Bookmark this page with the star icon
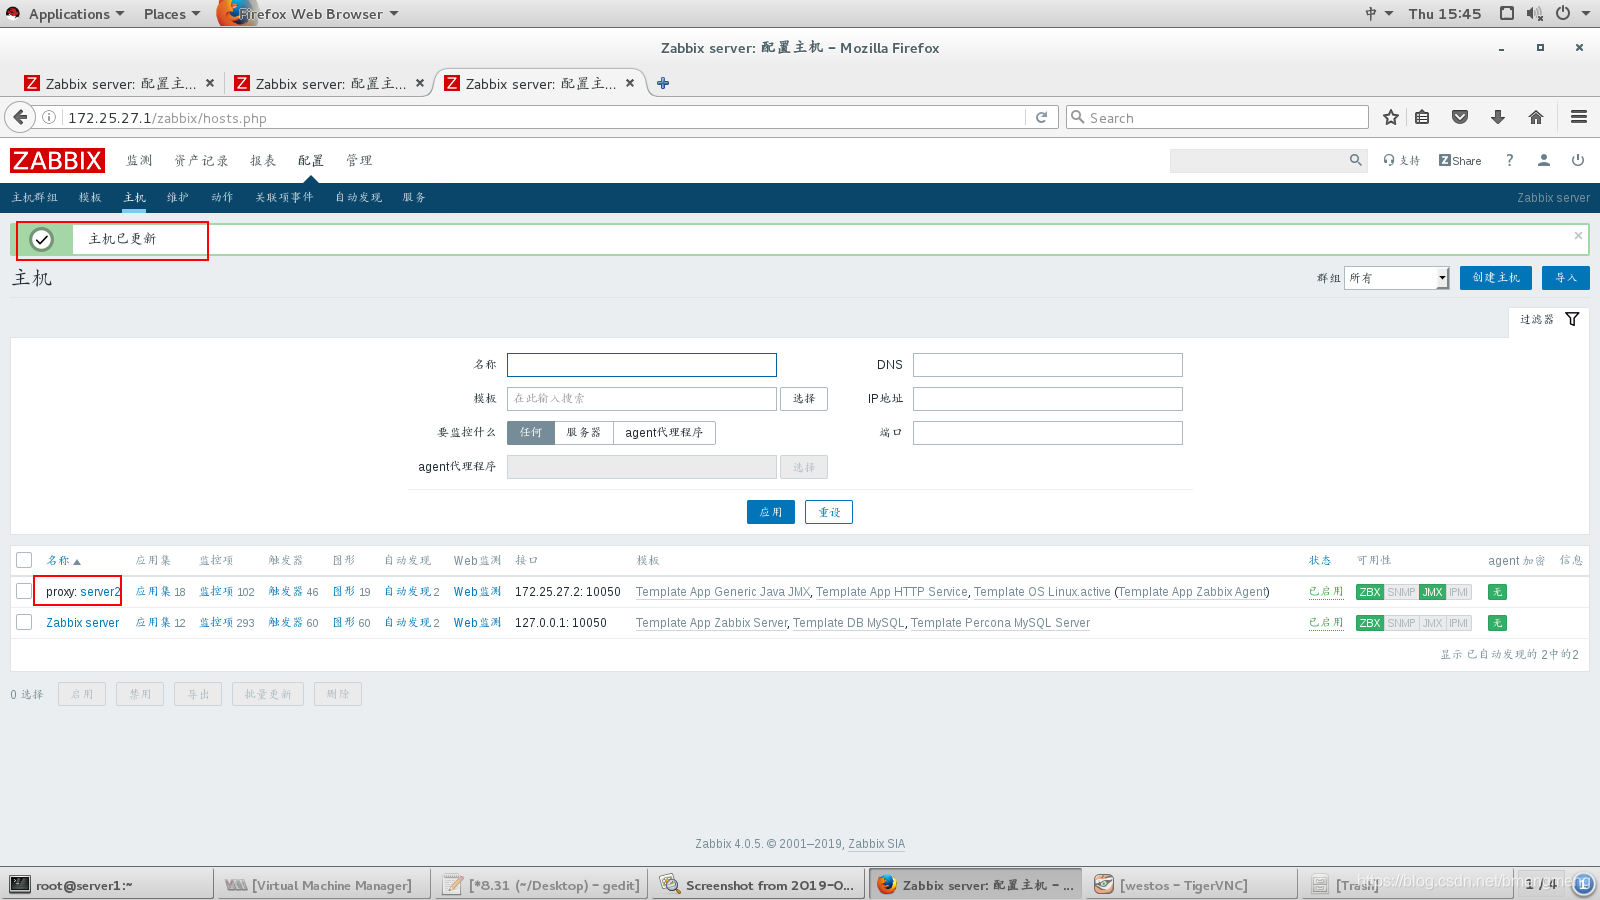 [x=1390, y=117]
